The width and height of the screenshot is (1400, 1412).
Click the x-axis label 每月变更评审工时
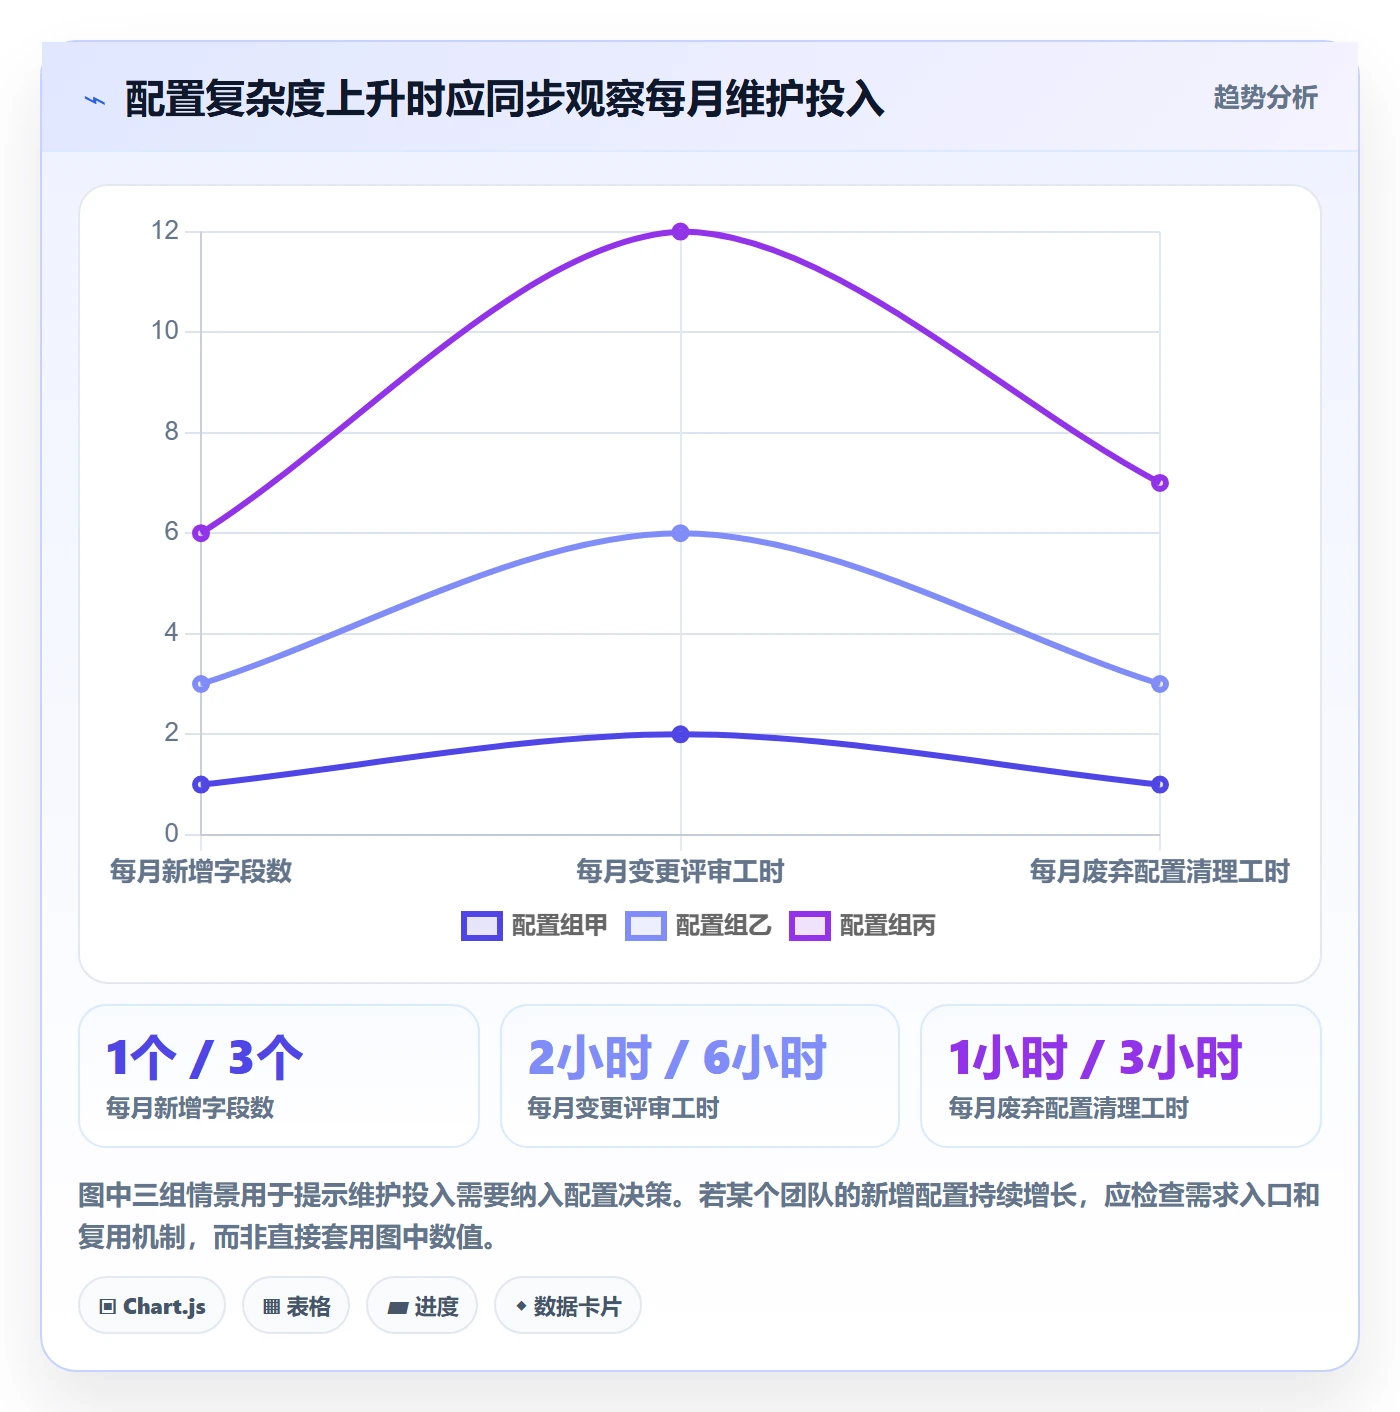point(680,871)
